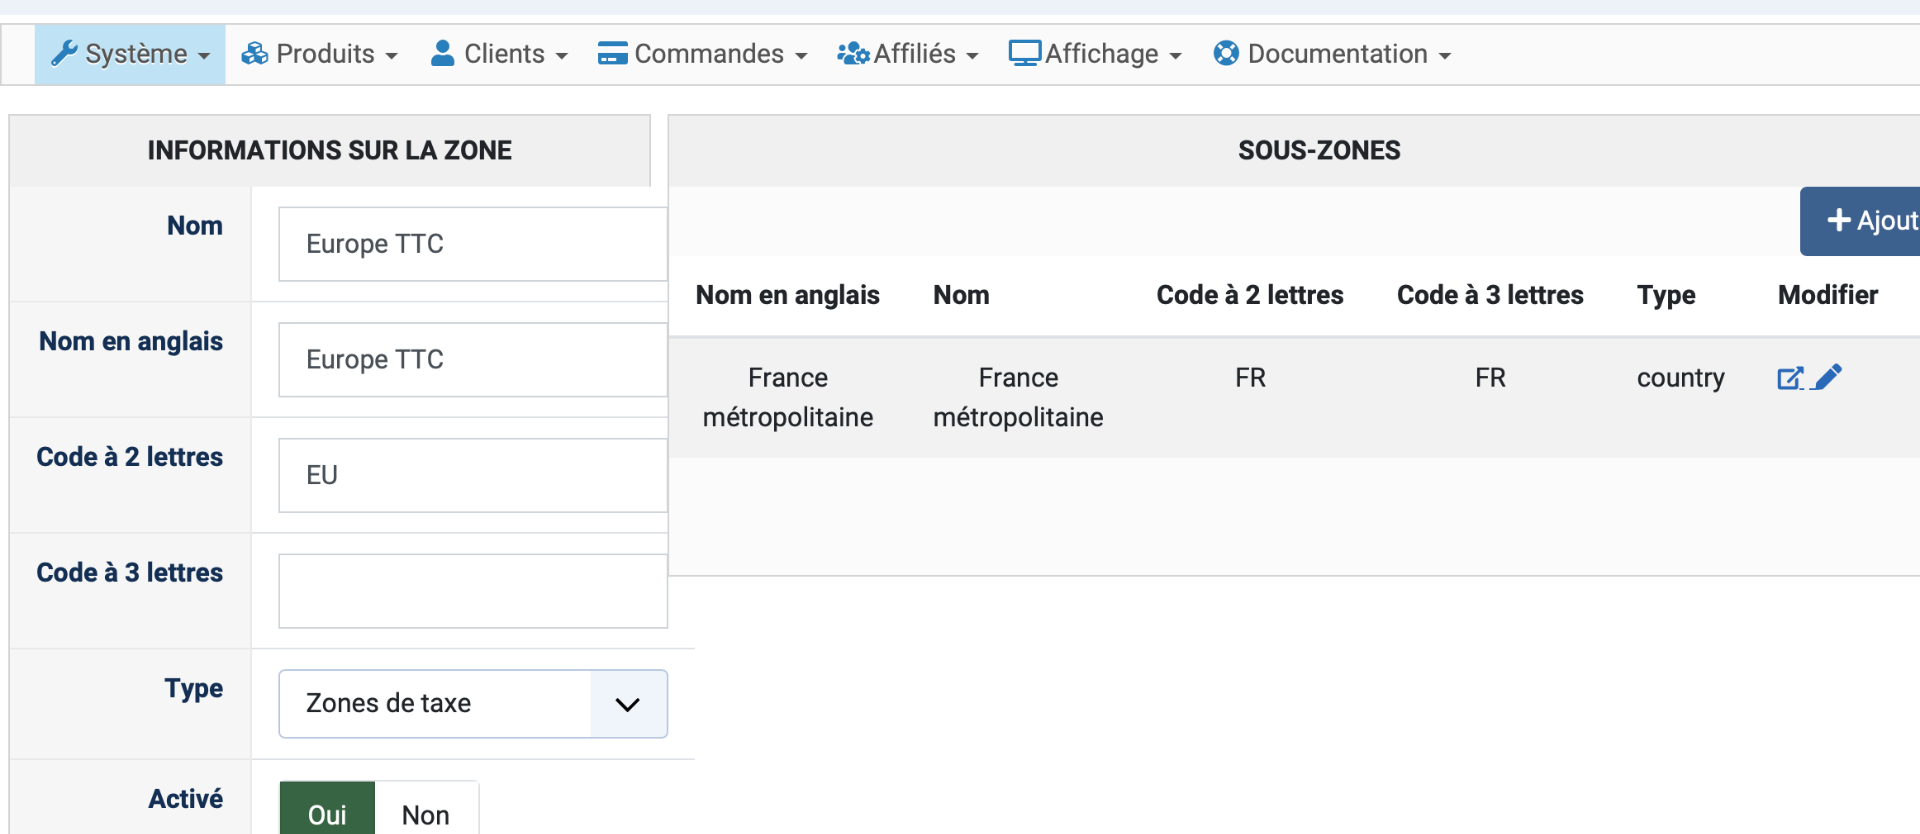This screenshot has width=1920, height=834.
Task: Focus the Nom en anglais text field
Action: [x=472, y=360]
